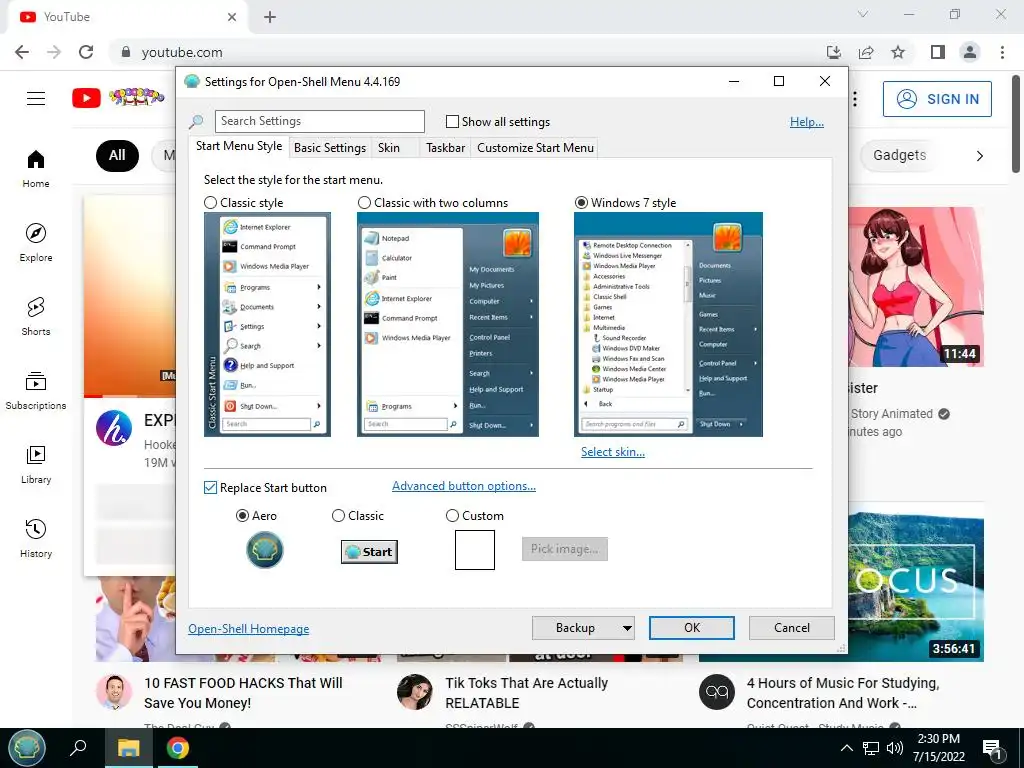Image resolution: width=1024 pixels, height=768 pixels.
Task: Select Classic with two columns style
Action: (x=364, y=202)
